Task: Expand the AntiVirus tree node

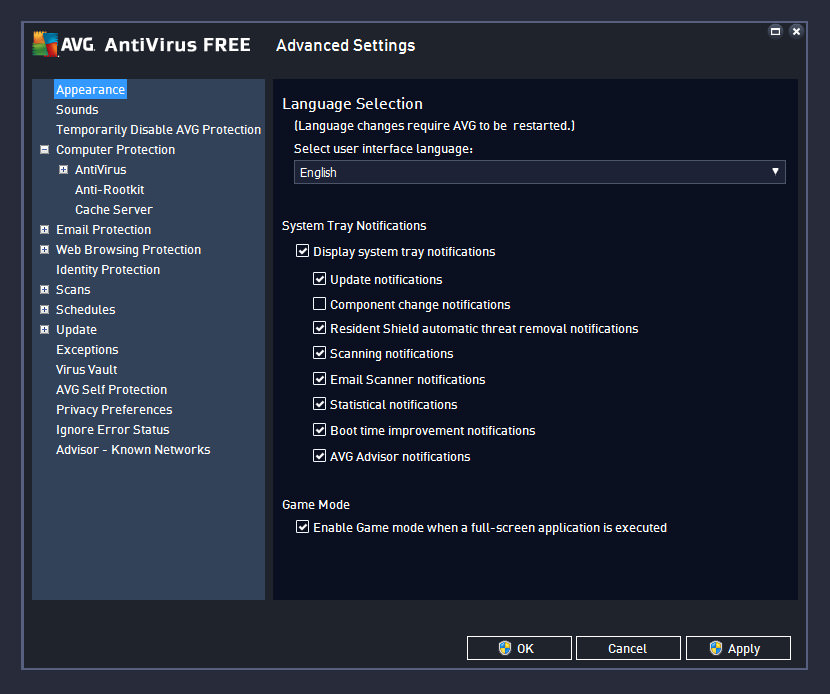Action: pyautogui.click(x=64, y=169)
